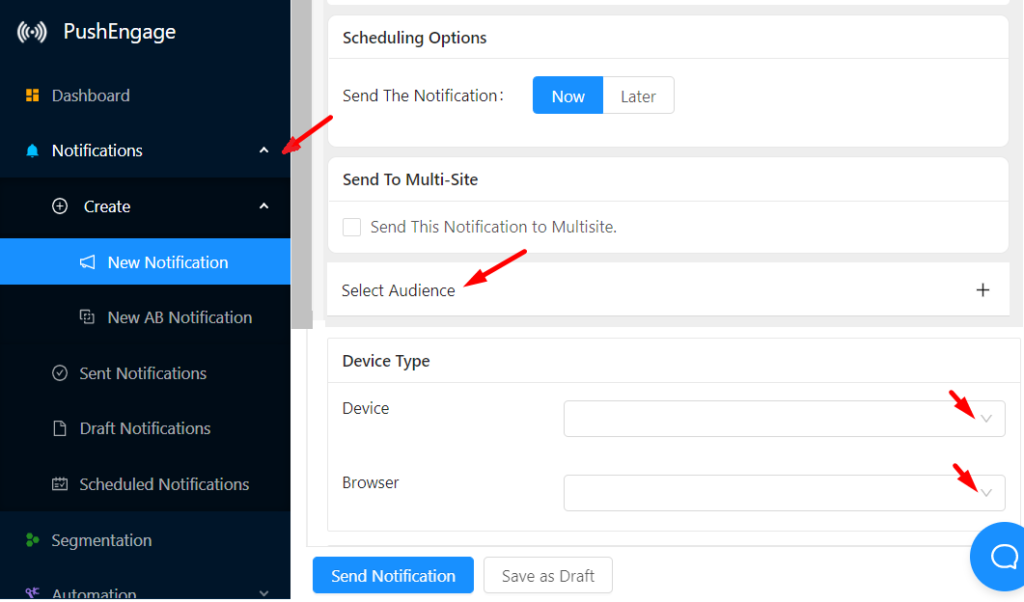Click the Browser field label
The height and width of the screenshot is (602, 1024).
(x=370, y=483)
